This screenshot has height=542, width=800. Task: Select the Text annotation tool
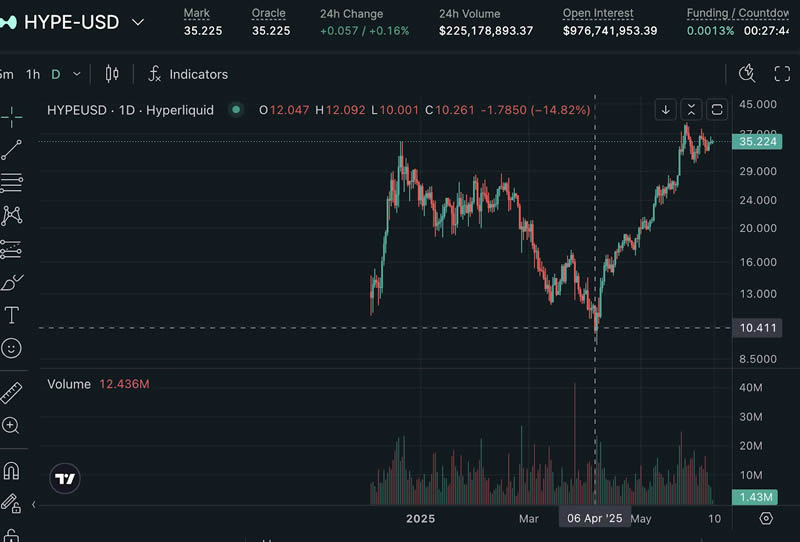pos(12,315)
